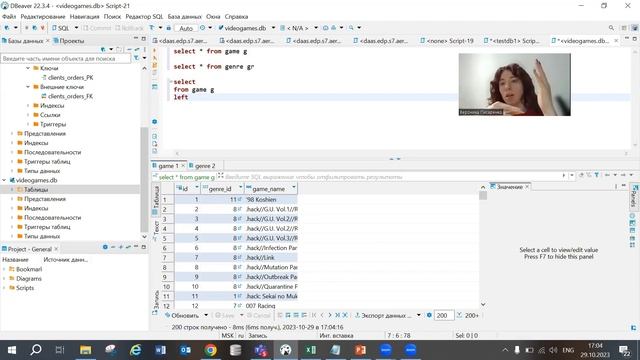This screenshot has height=360, width=640.
Task: Click the .hack//Link cell
Action: 271,258
